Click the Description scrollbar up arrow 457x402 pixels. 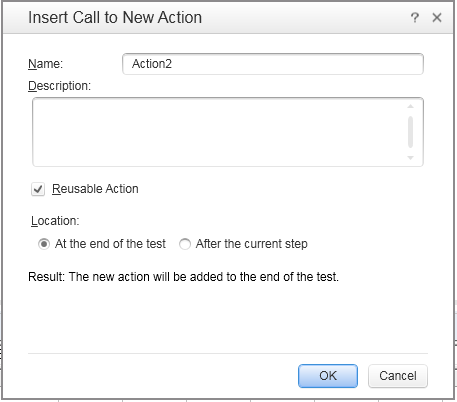411,106
